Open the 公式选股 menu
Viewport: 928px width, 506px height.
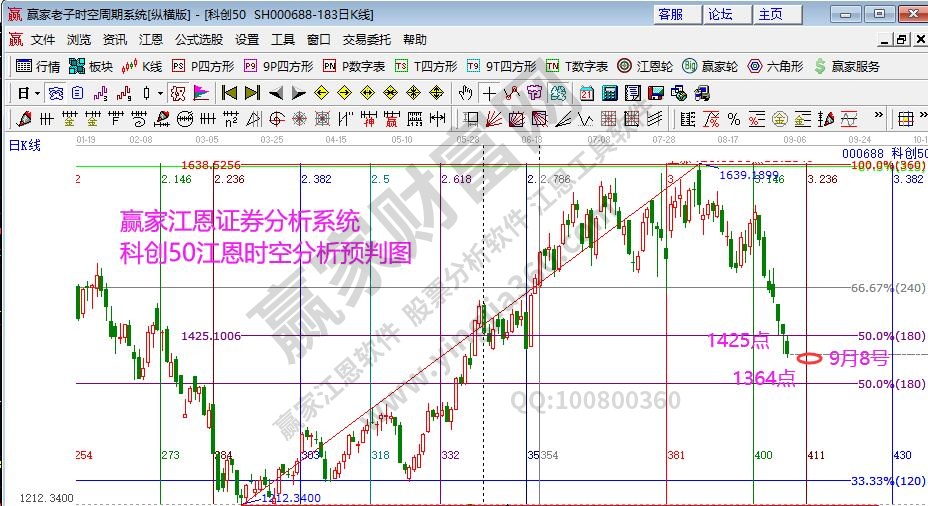coord(199,40)
